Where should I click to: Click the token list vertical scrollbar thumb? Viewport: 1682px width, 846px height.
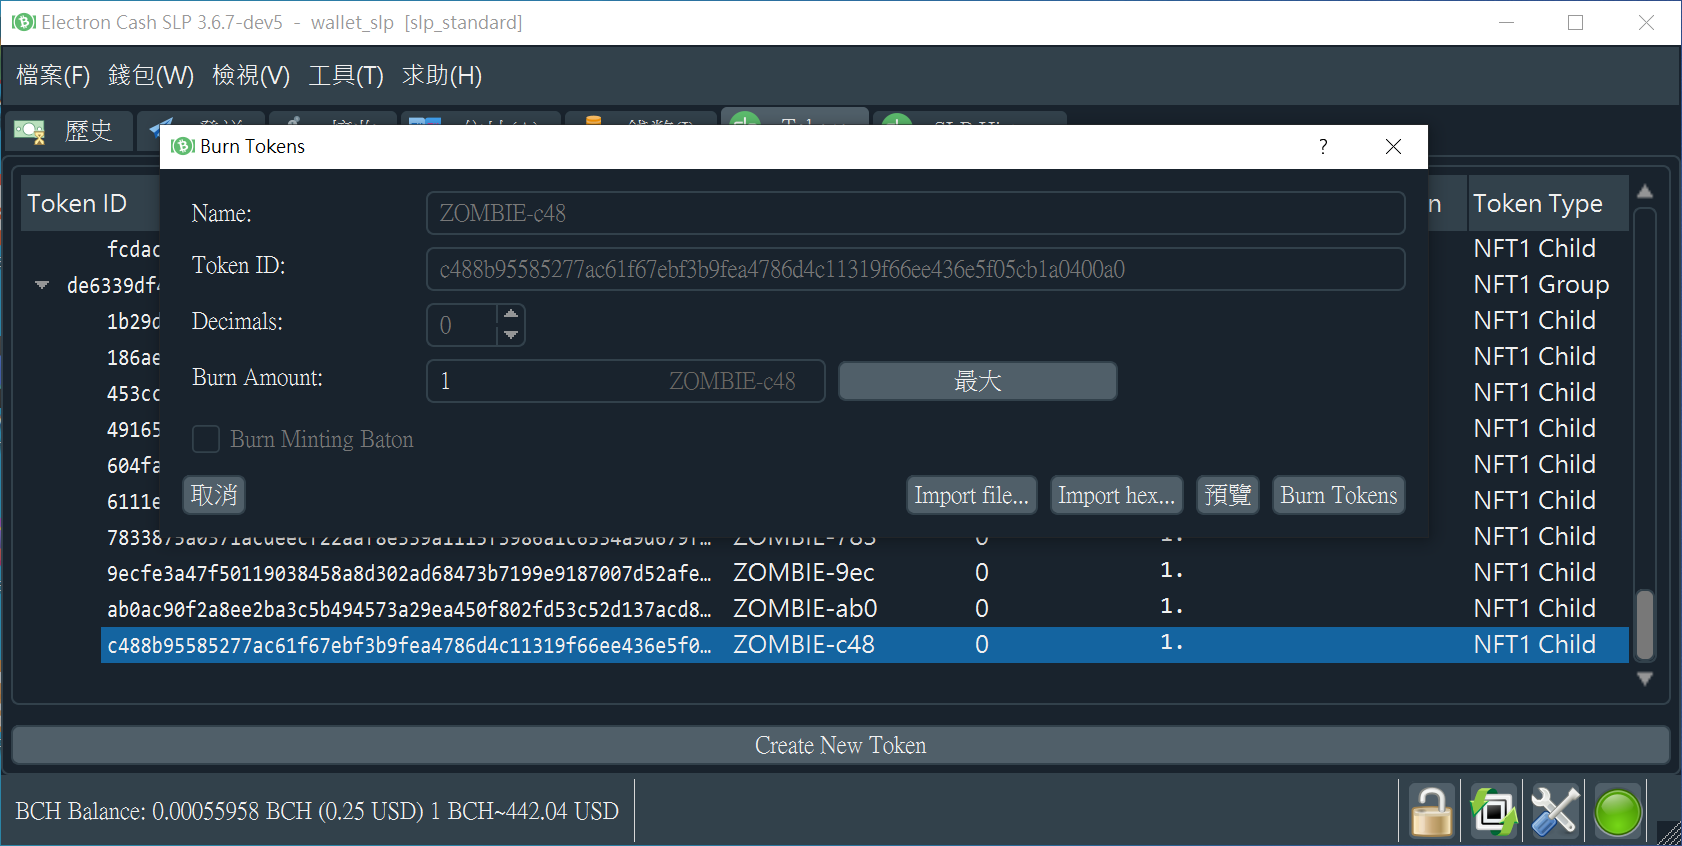click(1645, 624)
